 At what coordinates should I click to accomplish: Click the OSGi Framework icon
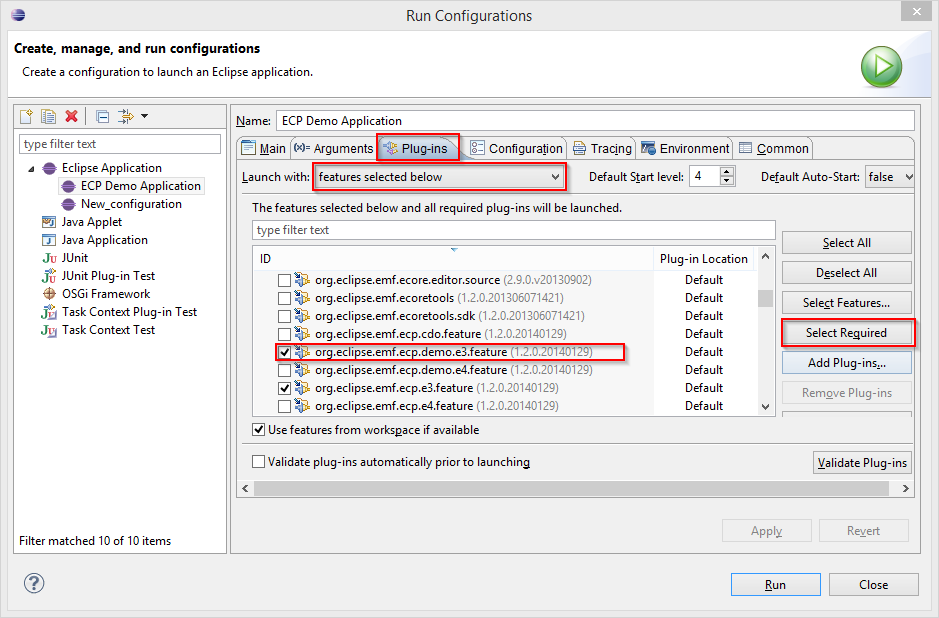(49, 294)
